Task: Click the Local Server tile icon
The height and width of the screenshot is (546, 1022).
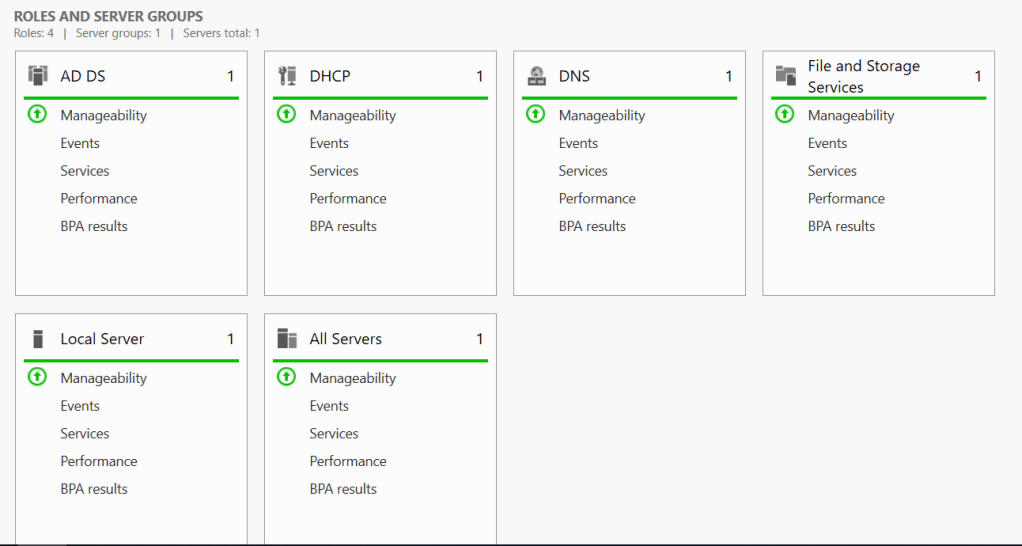Action: 38,339
